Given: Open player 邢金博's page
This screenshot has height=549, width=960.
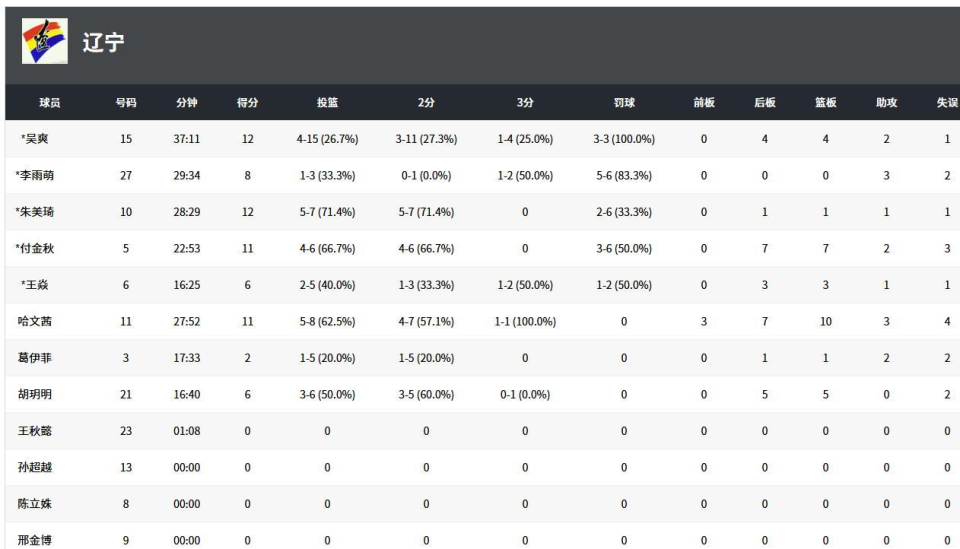Looking at the screenshot, I should 35,541.
